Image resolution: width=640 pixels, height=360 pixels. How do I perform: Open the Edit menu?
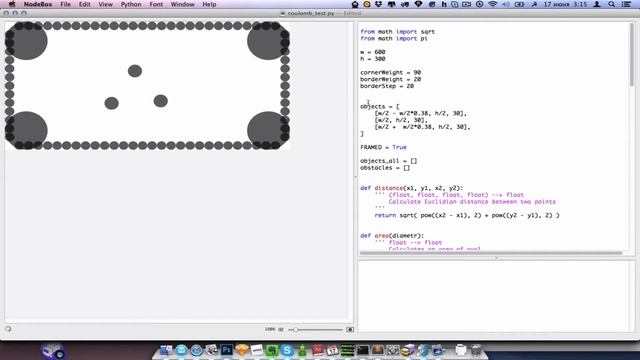(84, 4)
